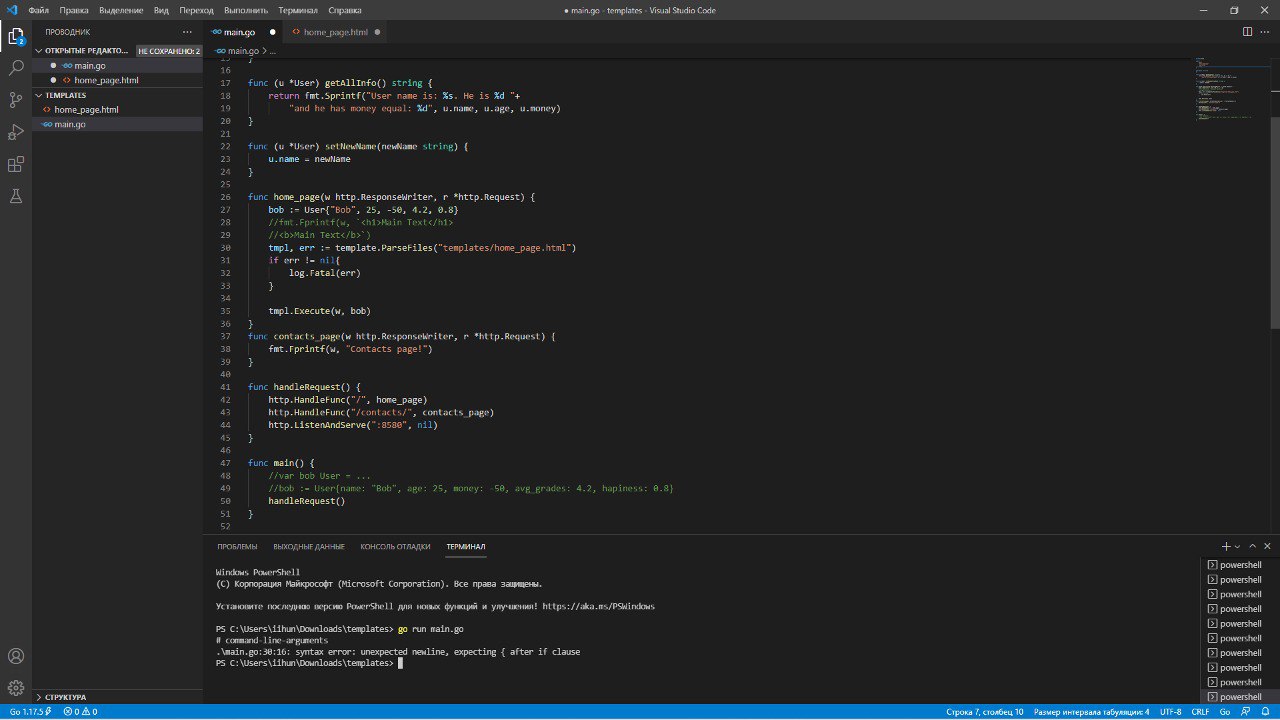
Task: Click the CRLF line ending button
Action: (1200, 712)
